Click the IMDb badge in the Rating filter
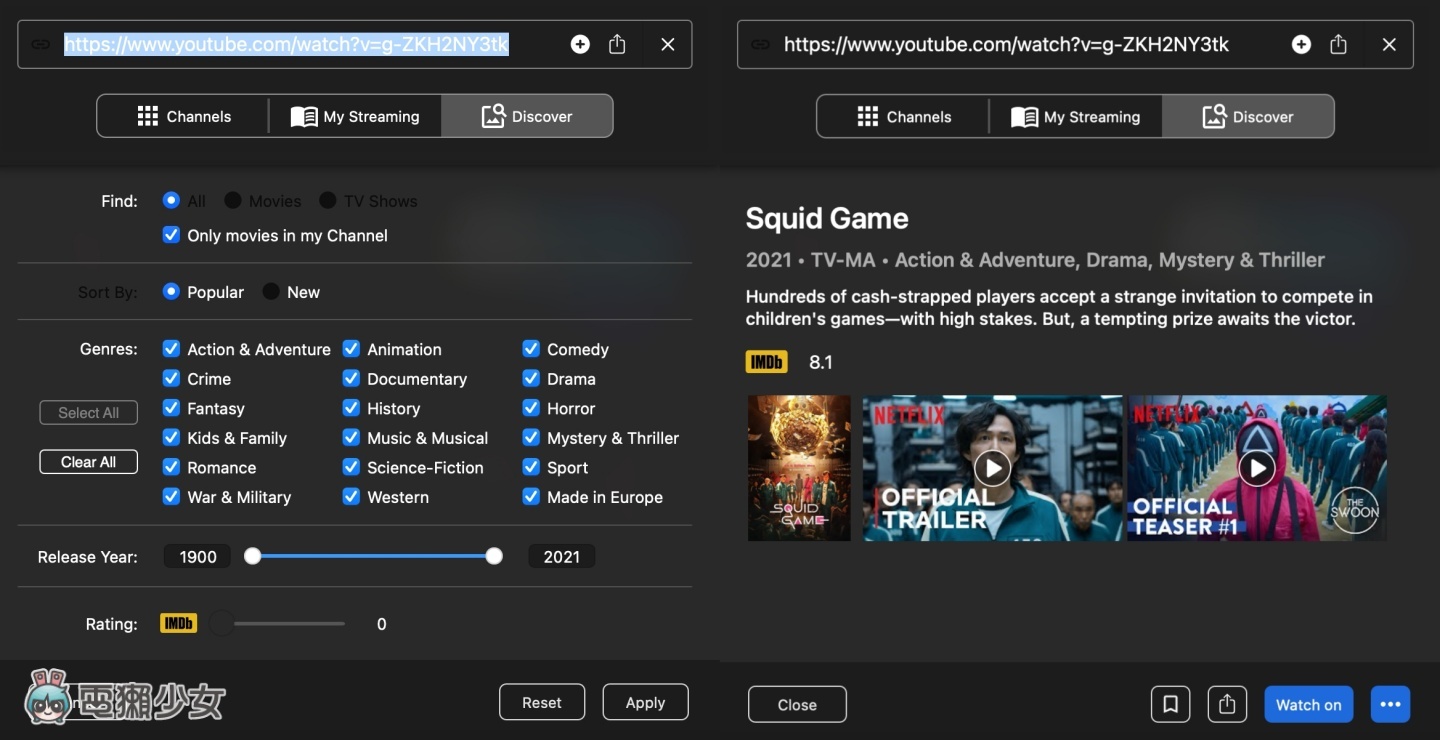Image resolution: width=1440 pixels, height=740 pixels. pyautogui.click(x=178, y=623)
